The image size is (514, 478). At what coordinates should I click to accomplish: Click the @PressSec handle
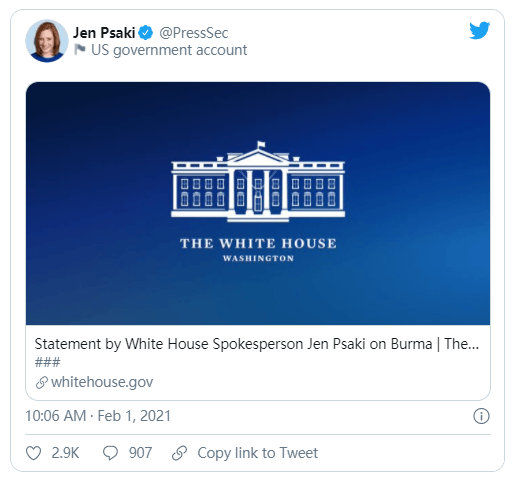[x=193, y=33]
